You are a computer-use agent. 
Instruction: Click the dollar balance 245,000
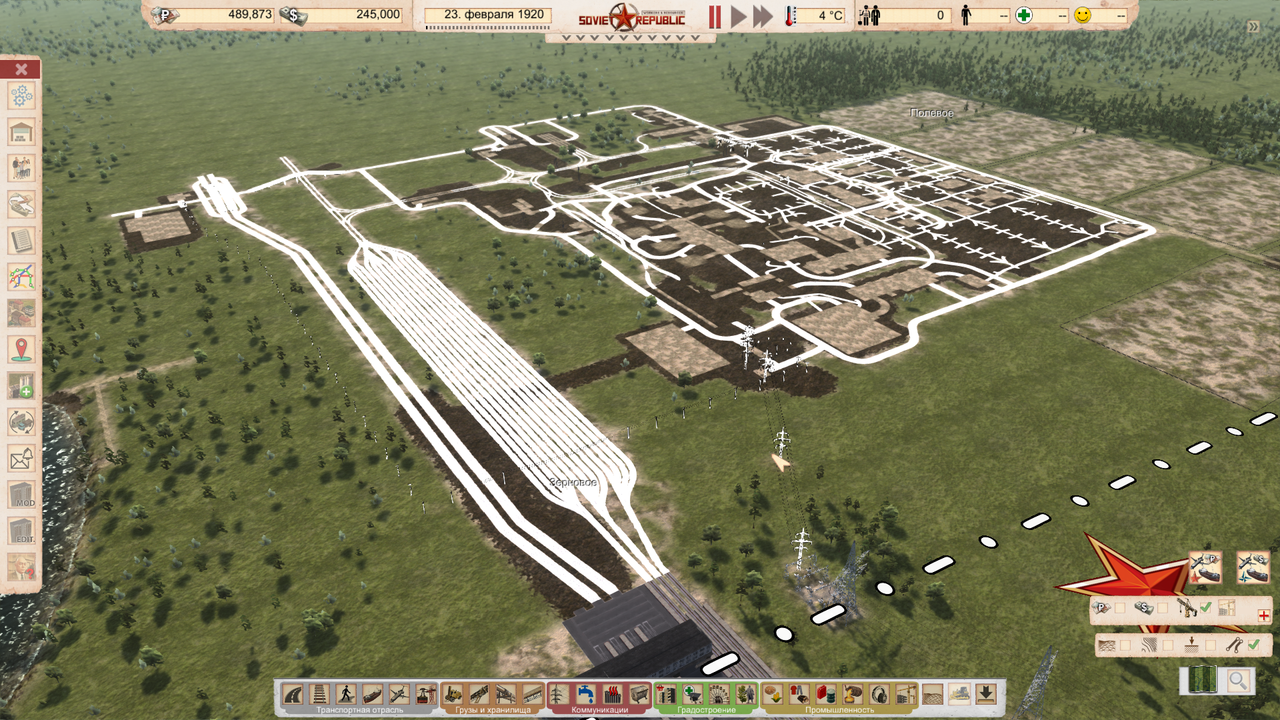342,15
